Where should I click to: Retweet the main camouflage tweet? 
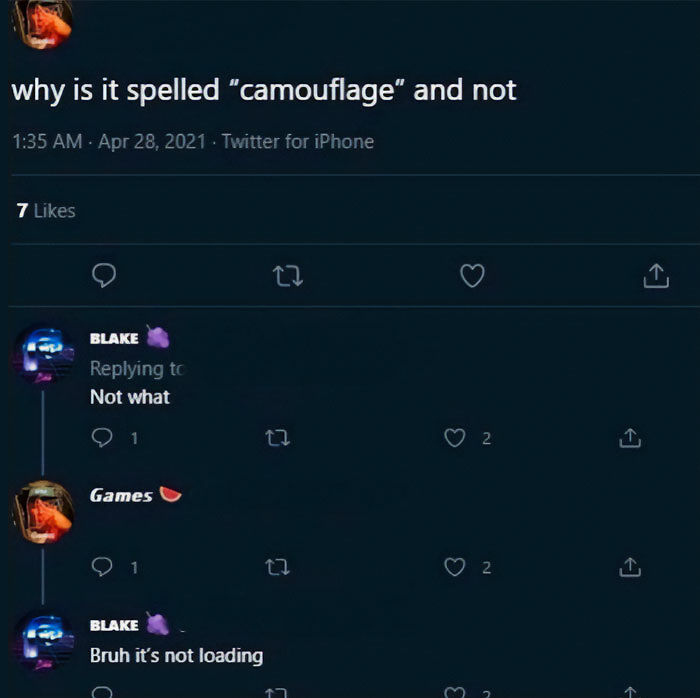pyautogui.click(x=288, y=276)
